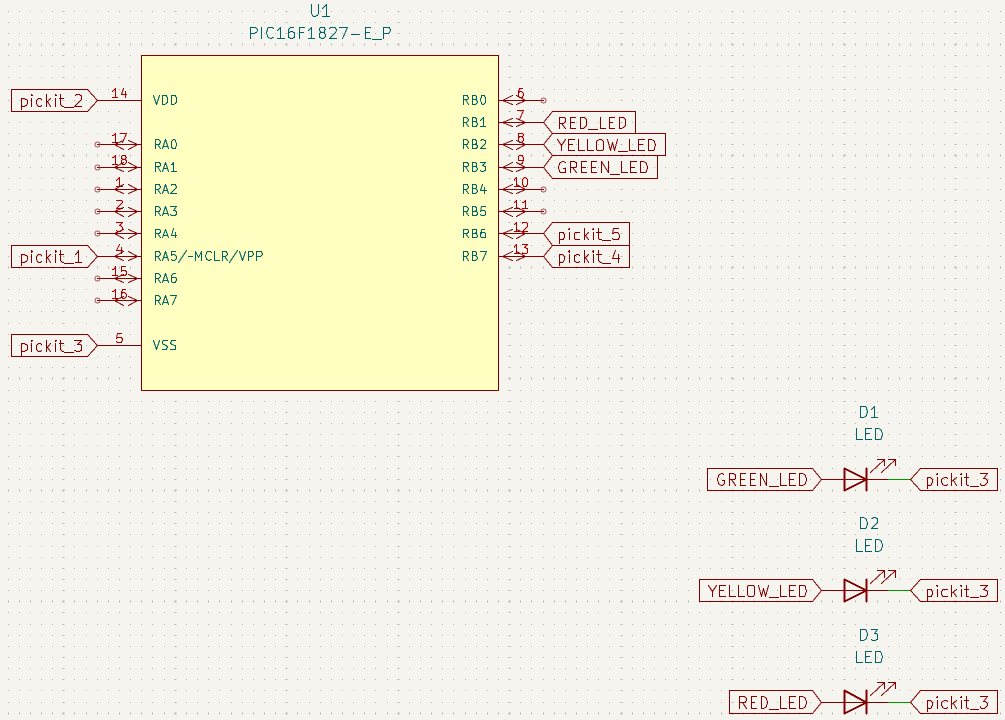Select pickit_3 label right of D2

click(954, 590)
